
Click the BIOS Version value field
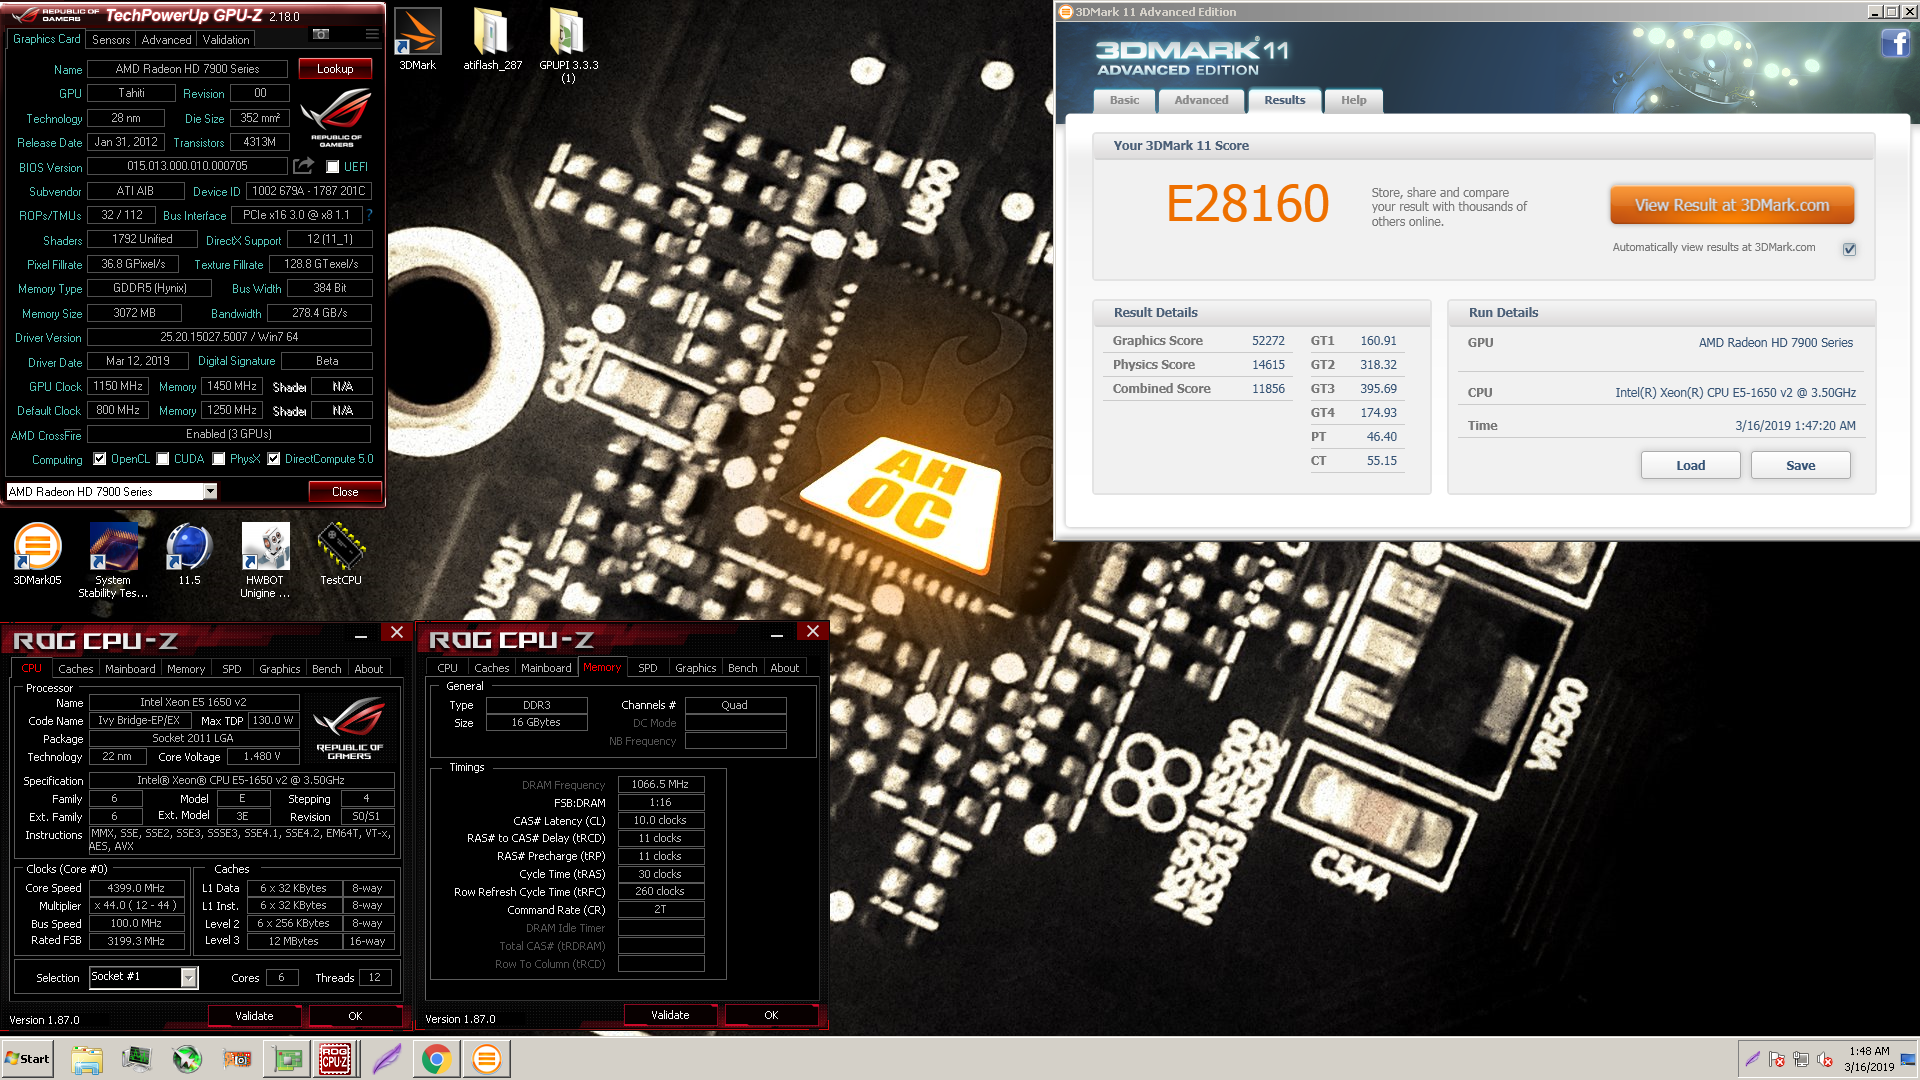(187, 166)
